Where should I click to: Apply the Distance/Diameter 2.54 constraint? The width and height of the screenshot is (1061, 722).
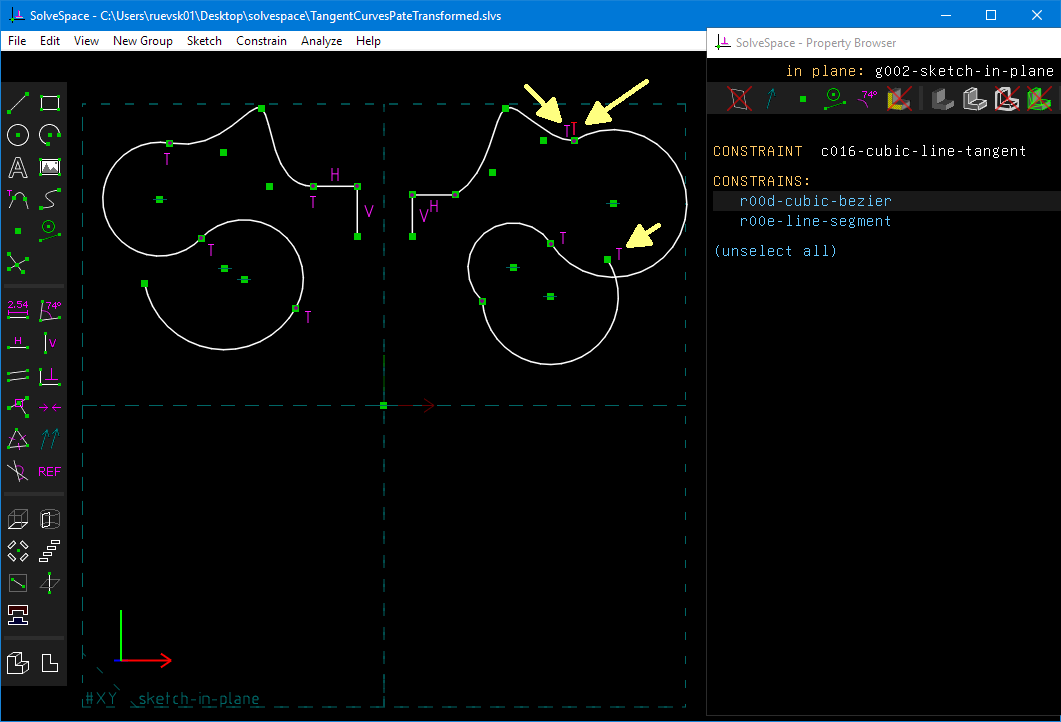(18, 310)
